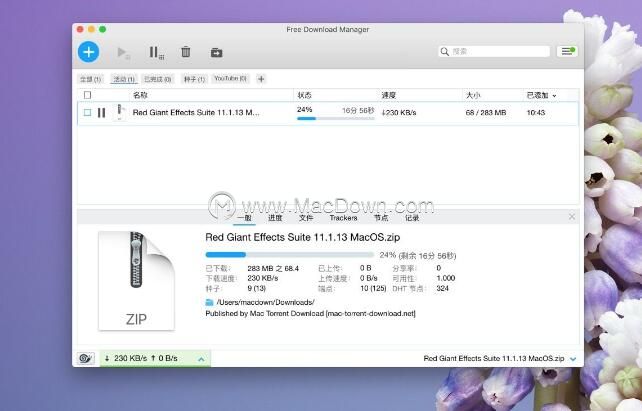The image size is (642, 411).
Task: Open the 进度 details tab
Action: 275,218
